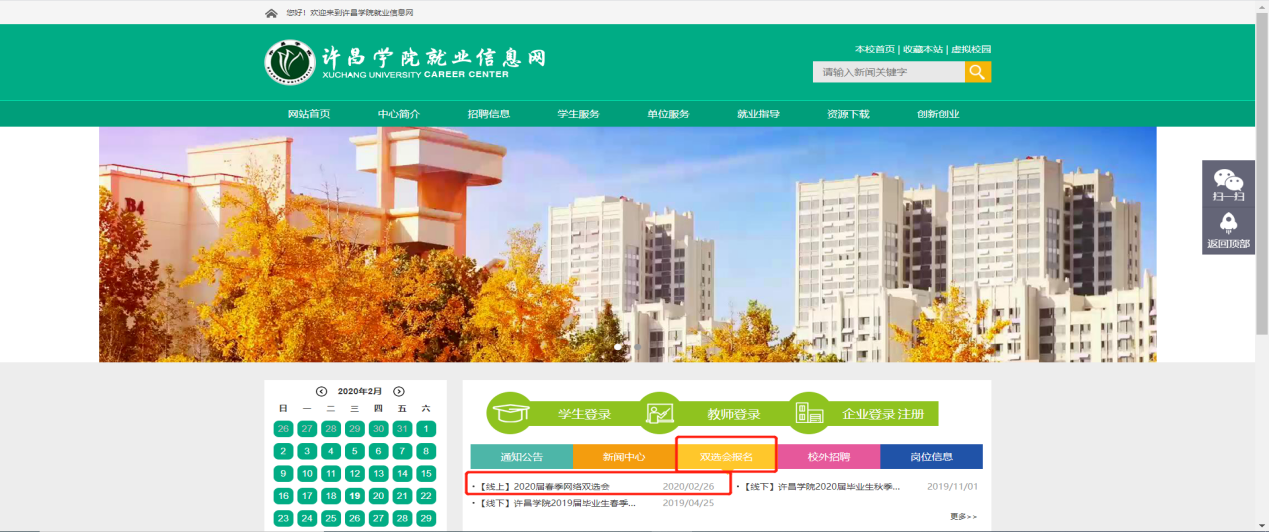Click the 2019/04/25 date text
This screenshot has width=1269, height=532.
point(687,503)
